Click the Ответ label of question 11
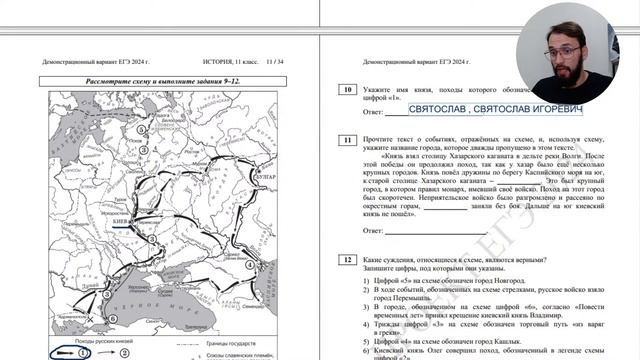Image resolution: width=640 pixels, height=360 pixels. 373,231
